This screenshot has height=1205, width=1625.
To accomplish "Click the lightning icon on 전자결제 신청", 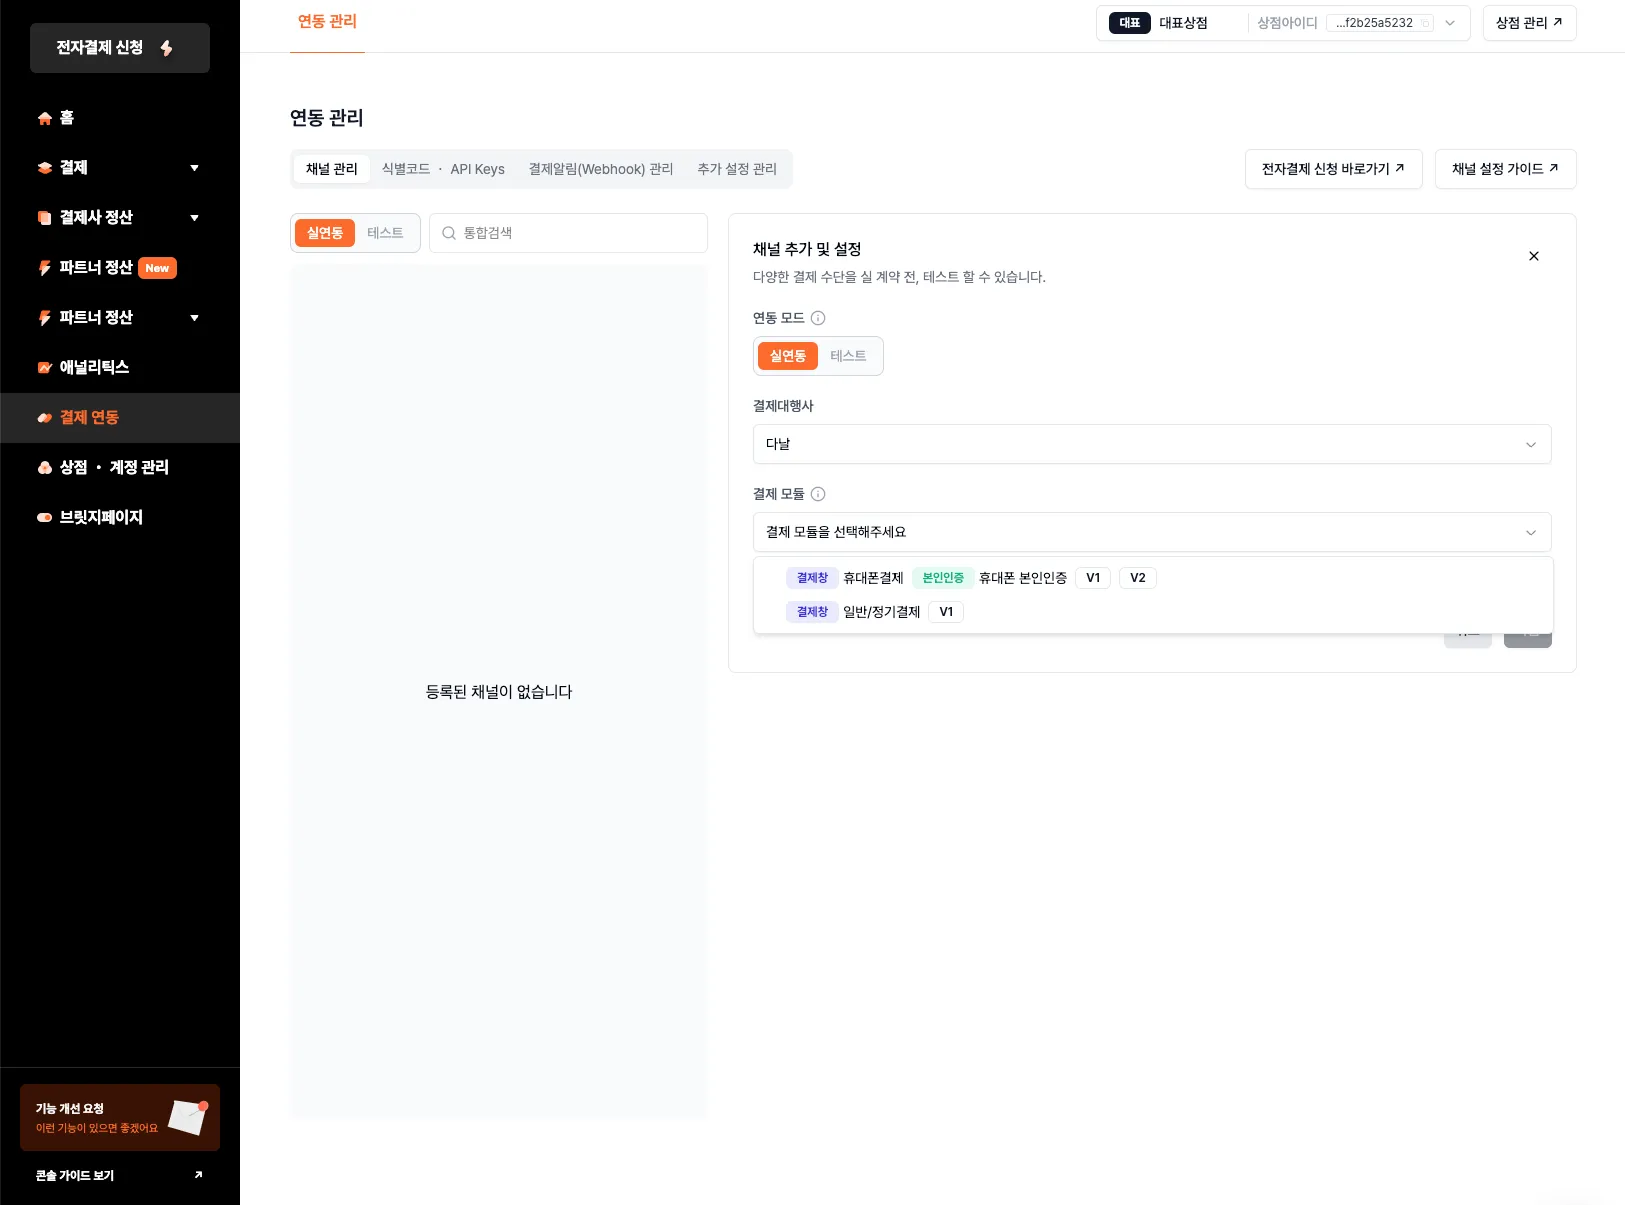I will pyautogui.click(x=166, y=48).
